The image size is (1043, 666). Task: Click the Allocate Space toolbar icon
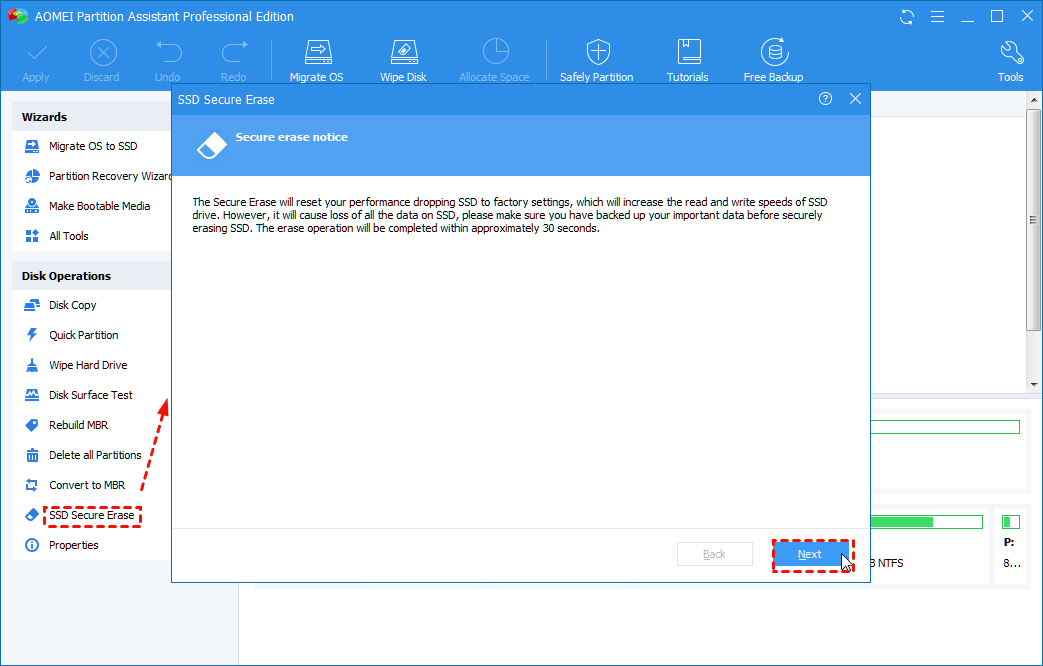coord(495,52)
